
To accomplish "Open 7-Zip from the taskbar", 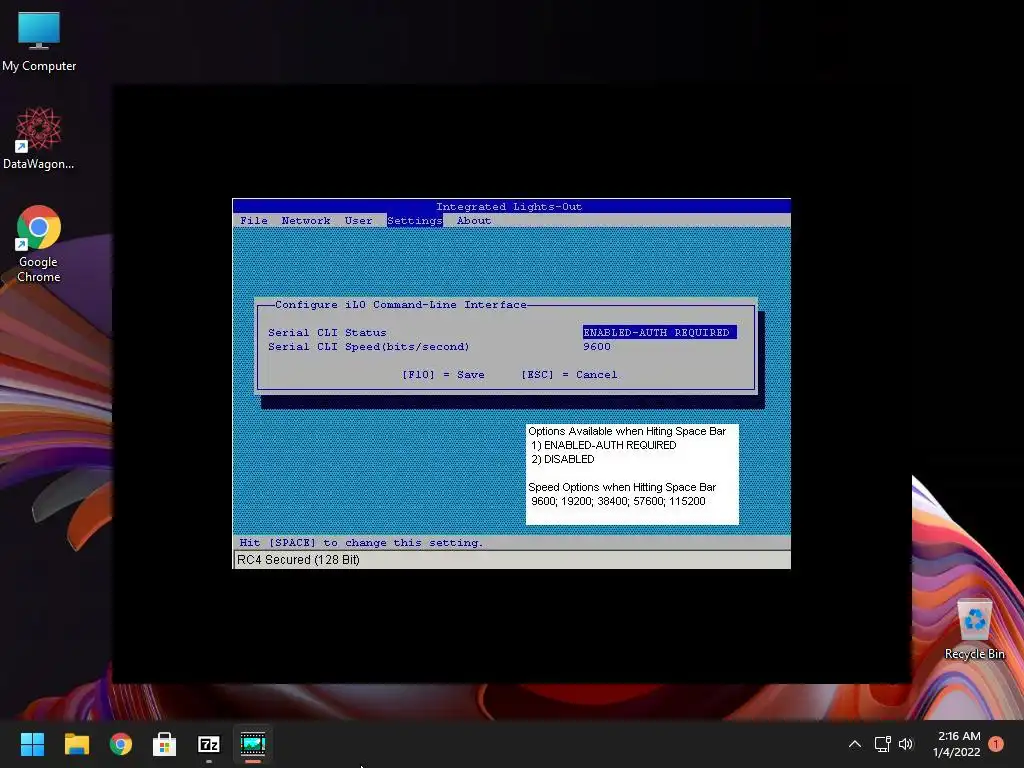I will pyautogui.click(x=209, y=744).
